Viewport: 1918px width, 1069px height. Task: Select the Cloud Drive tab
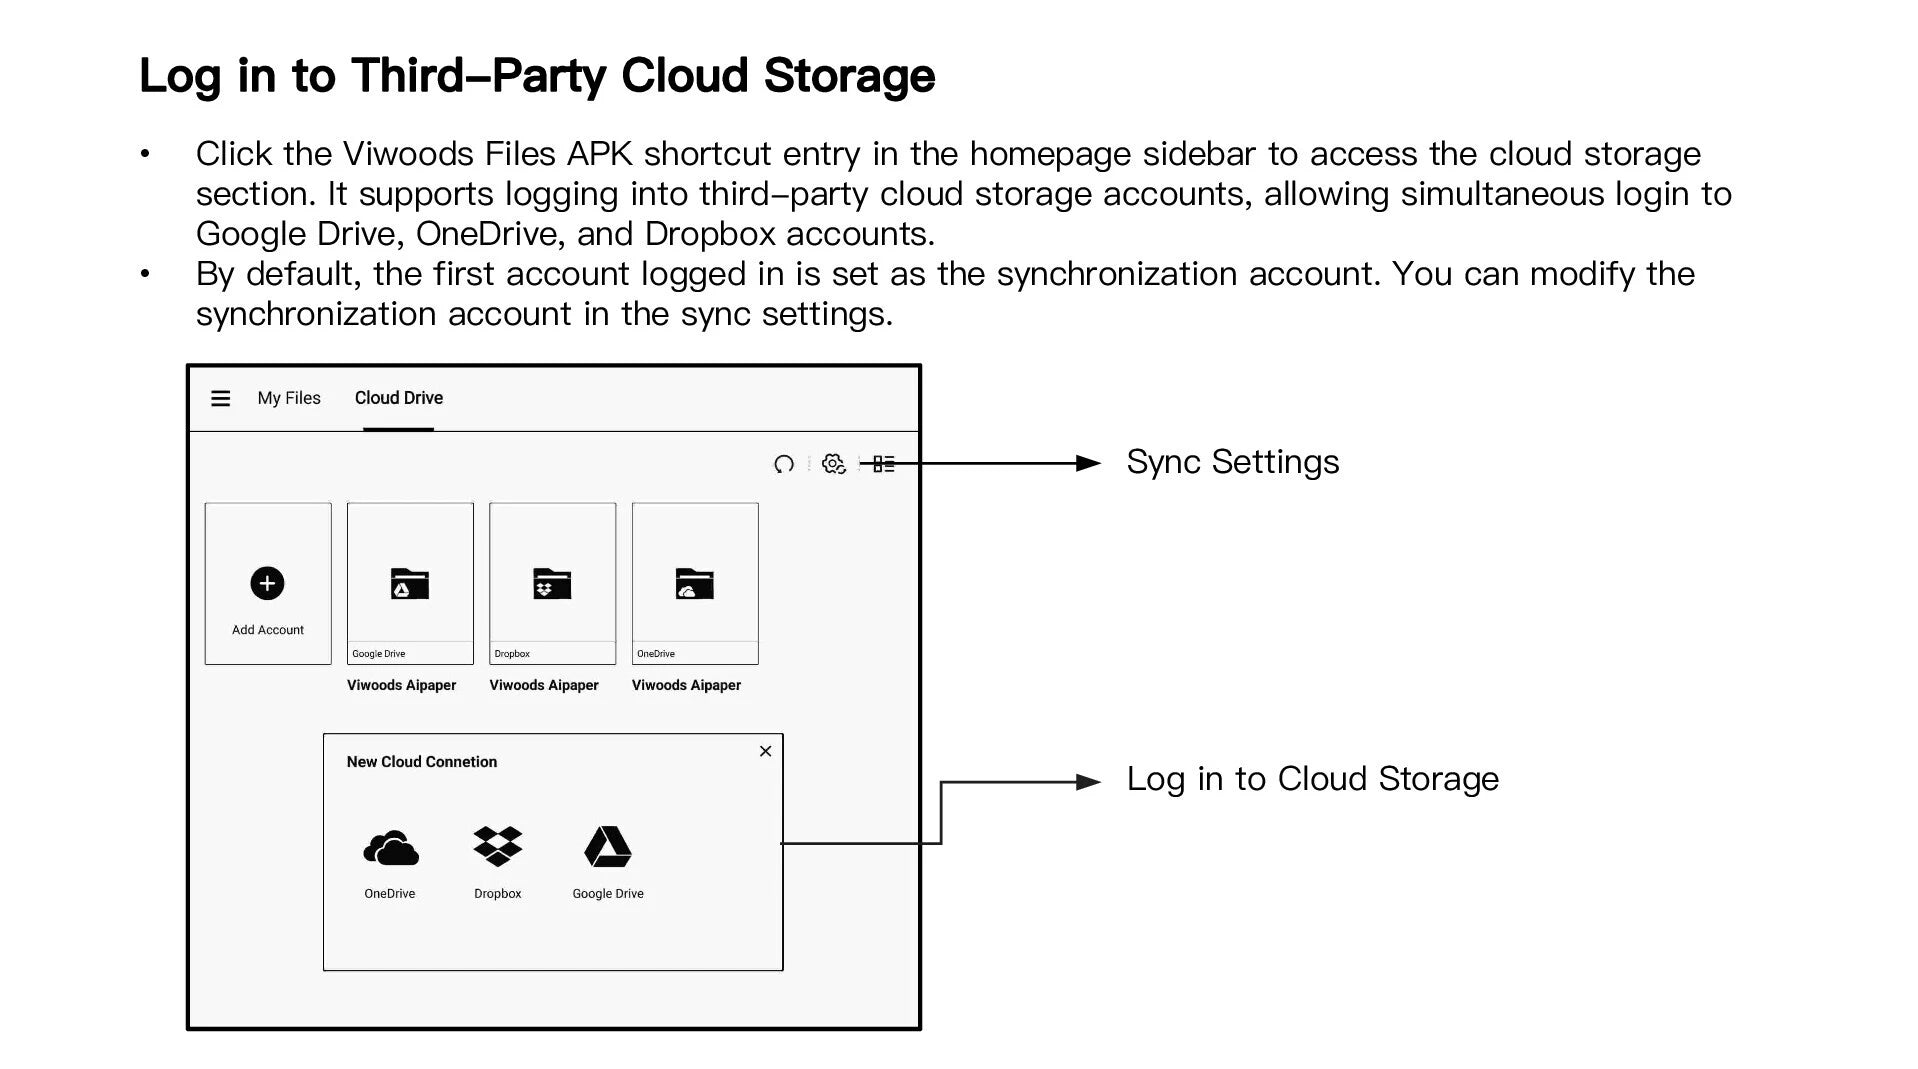pyautogui.click(x=399, y=398)
